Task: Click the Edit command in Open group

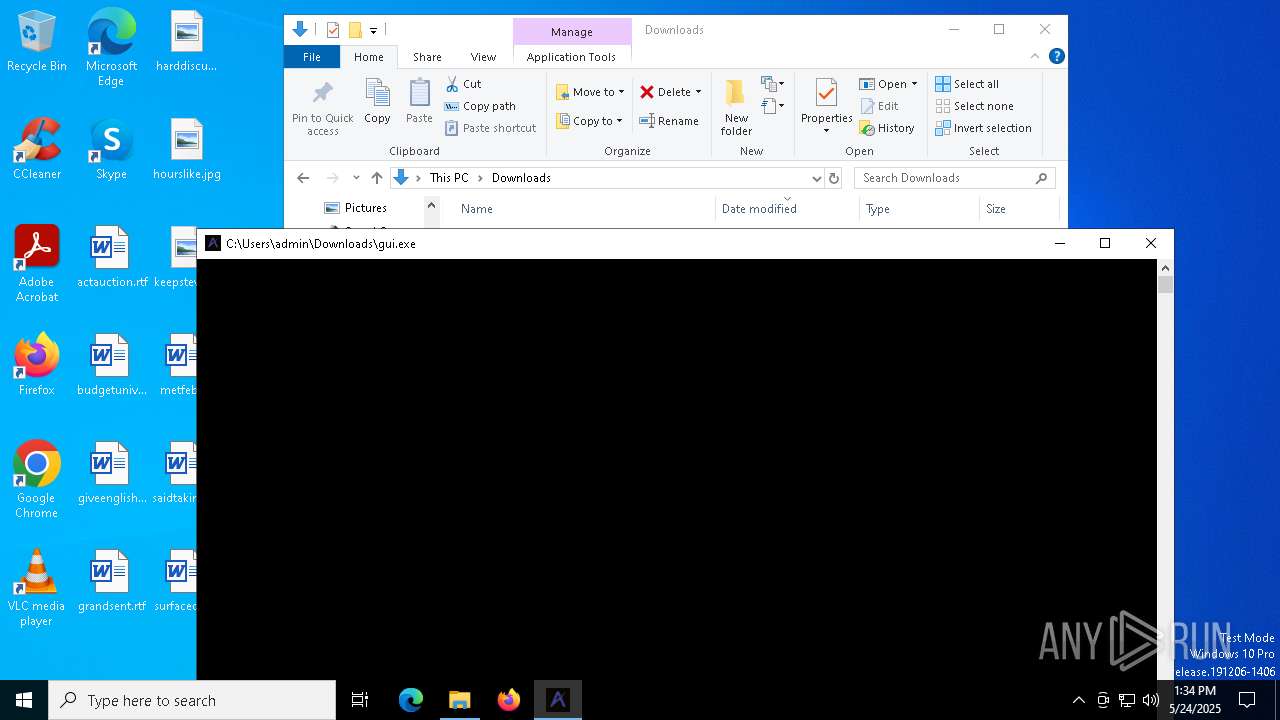Action: coord(879,106)
